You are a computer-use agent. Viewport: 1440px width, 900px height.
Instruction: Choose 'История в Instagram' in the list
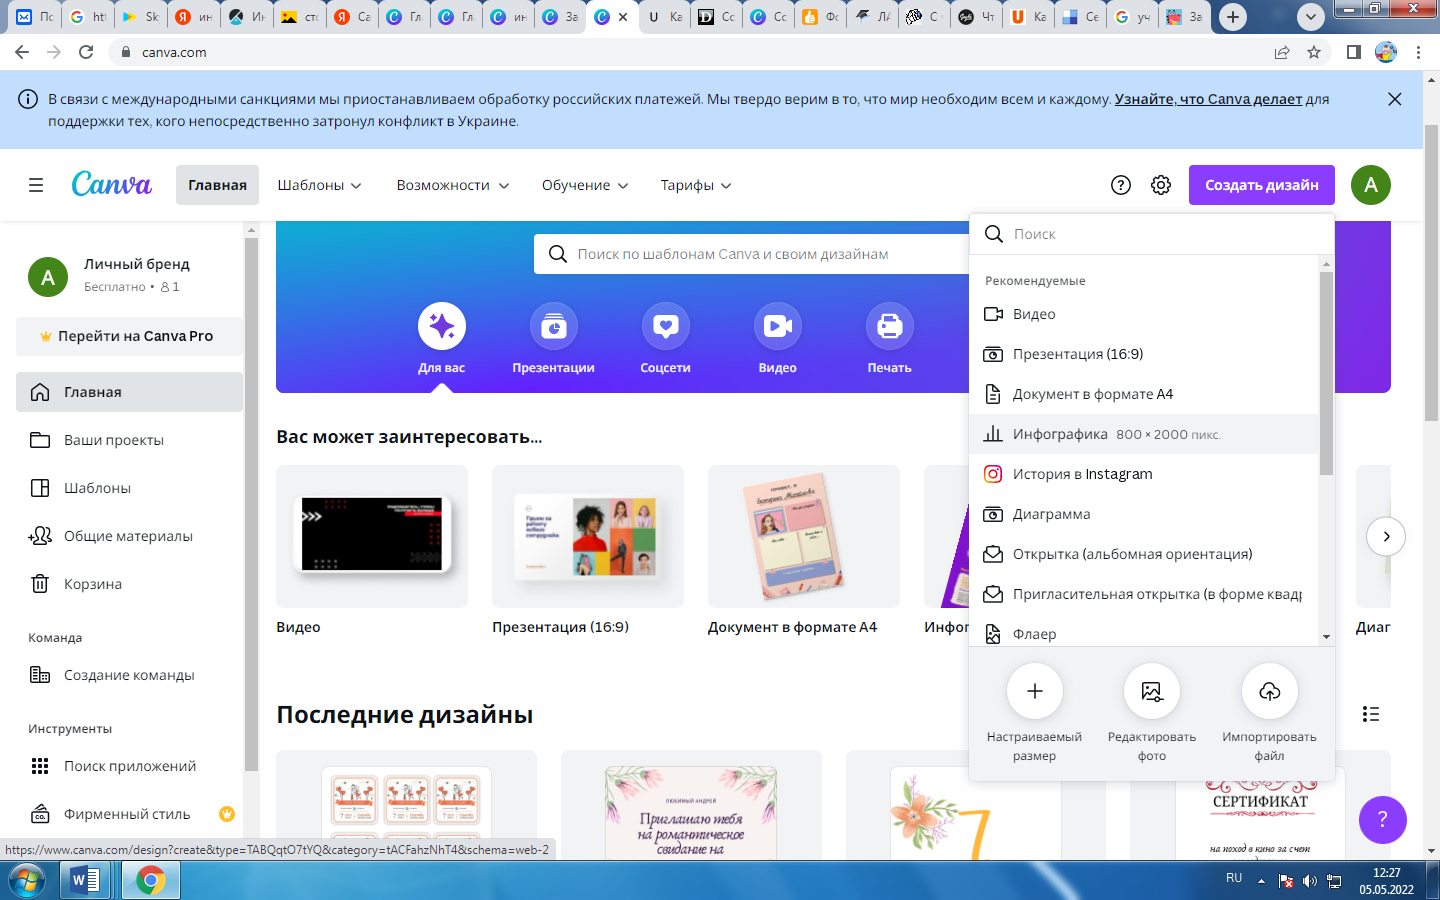[1144, 474]
